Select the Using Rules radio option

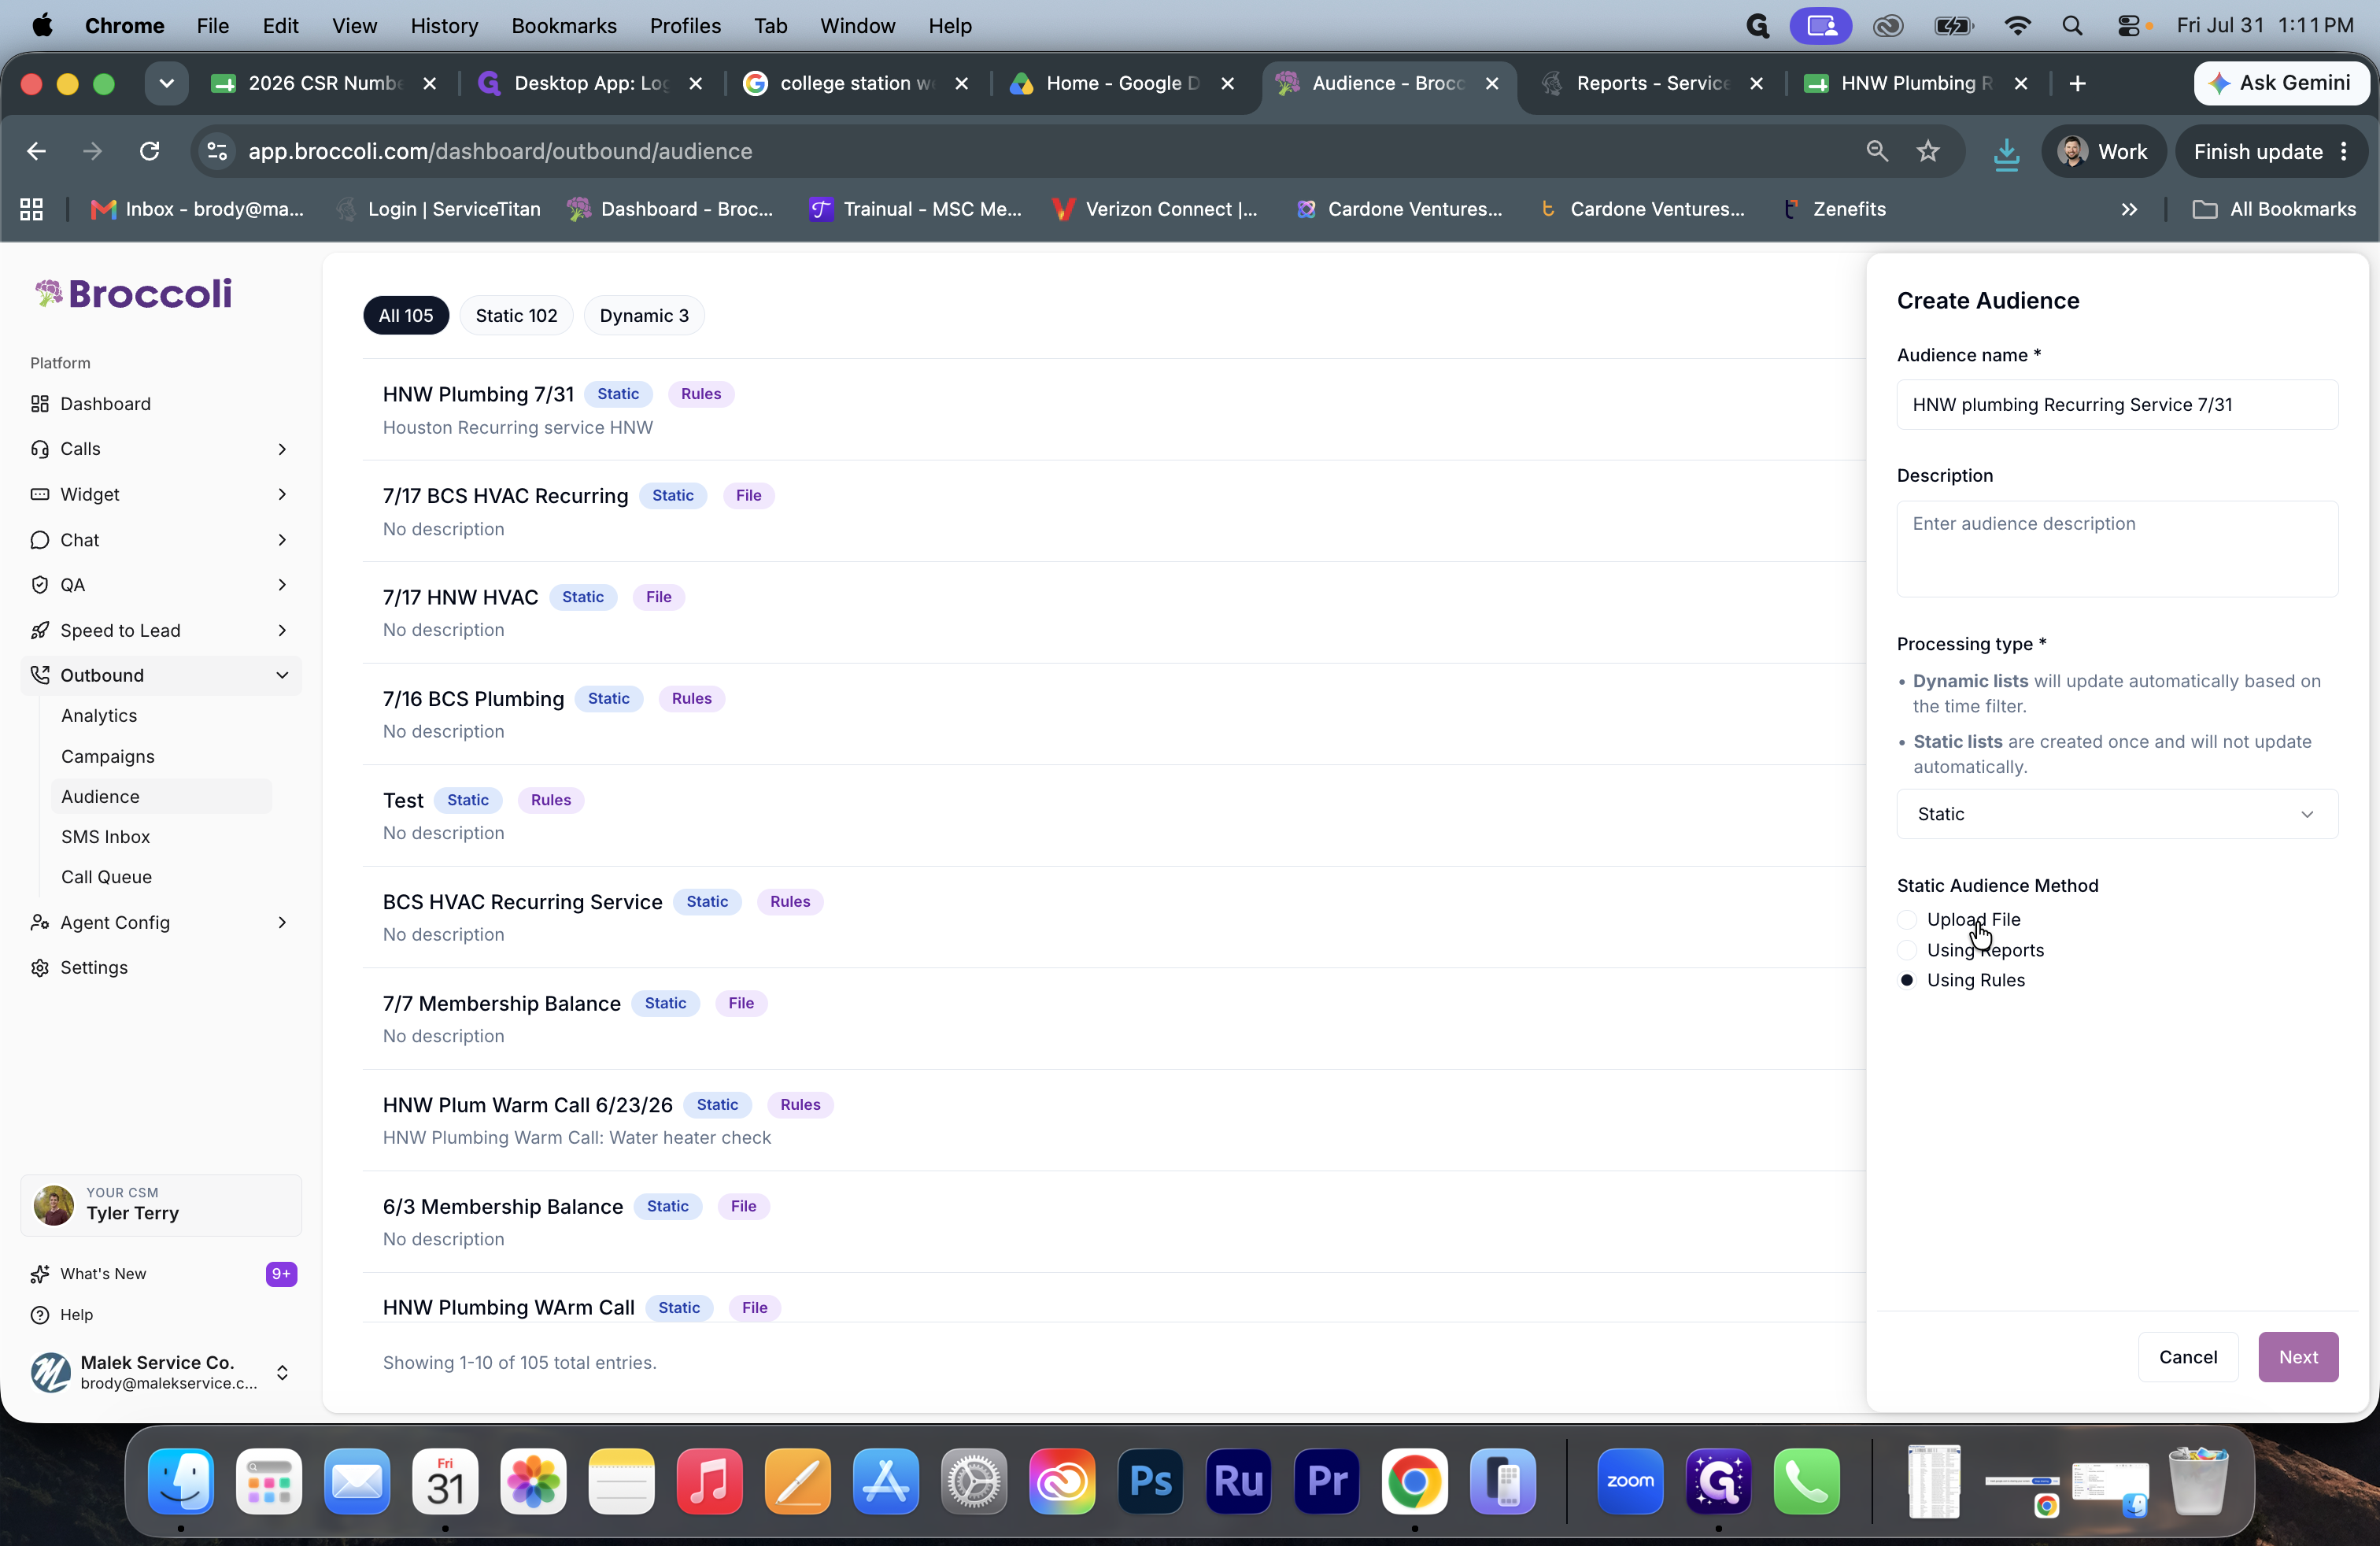[1907, 980]
